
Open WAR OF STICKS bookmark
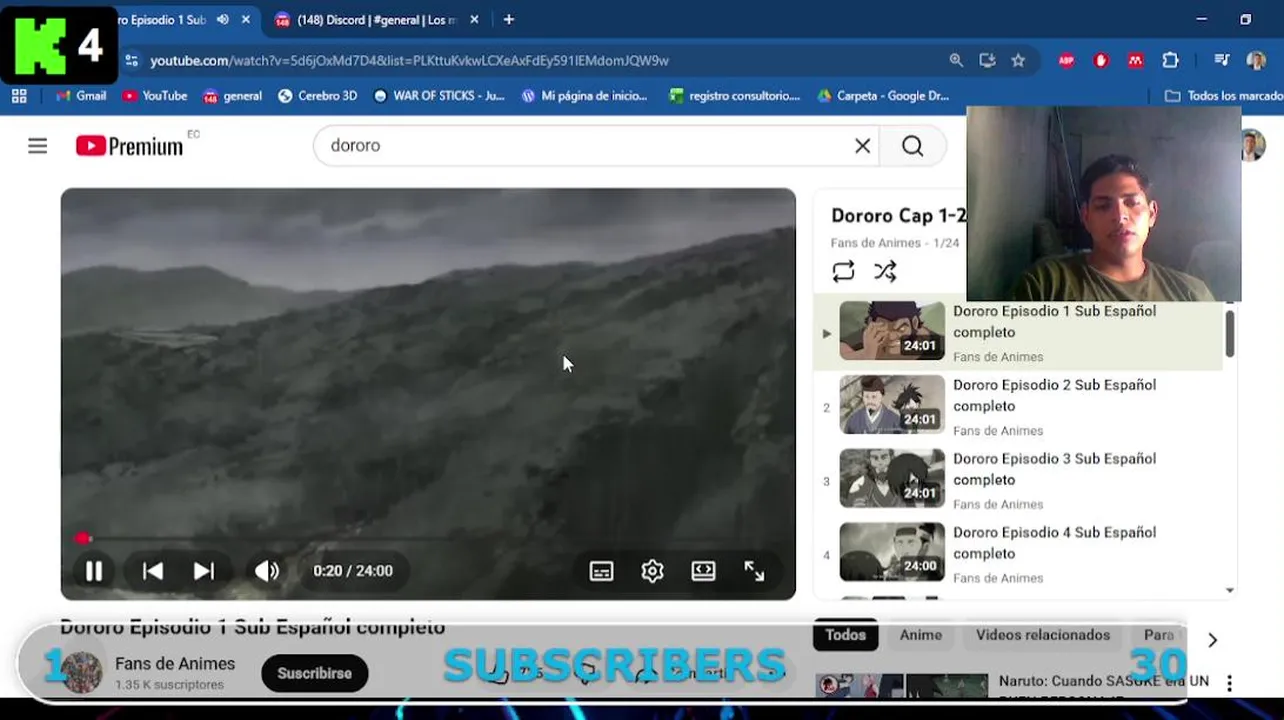click(x=439, y=96)
